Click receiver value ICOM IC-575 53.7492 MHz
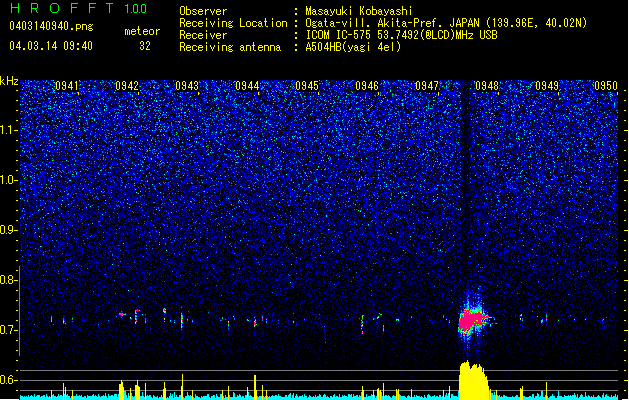Screen dimensions: 629x400 click(401, 35)
